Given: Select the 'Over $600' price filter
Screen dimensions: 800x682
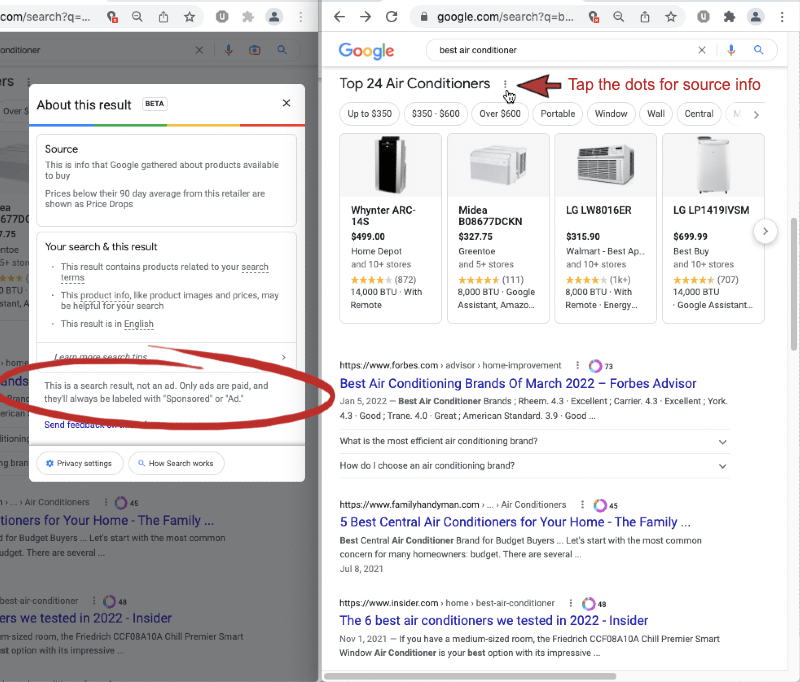Looking at the screenshot, I should [499, 114].
